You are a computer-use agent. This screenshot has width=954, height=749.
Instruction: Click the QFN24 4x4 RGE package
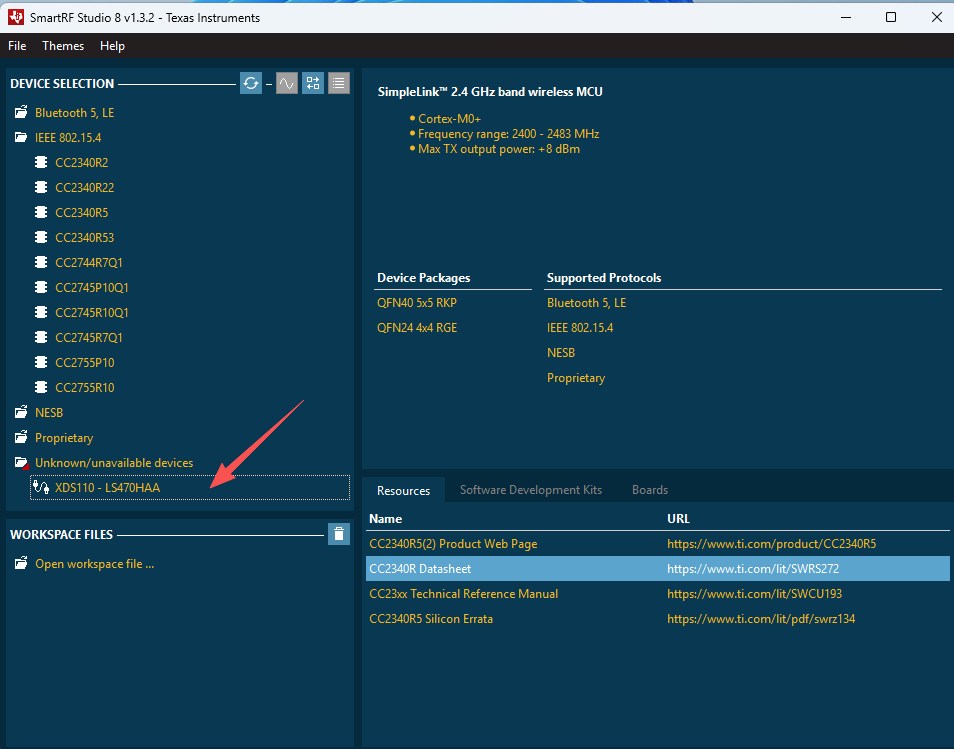click(x=417, y=327)
